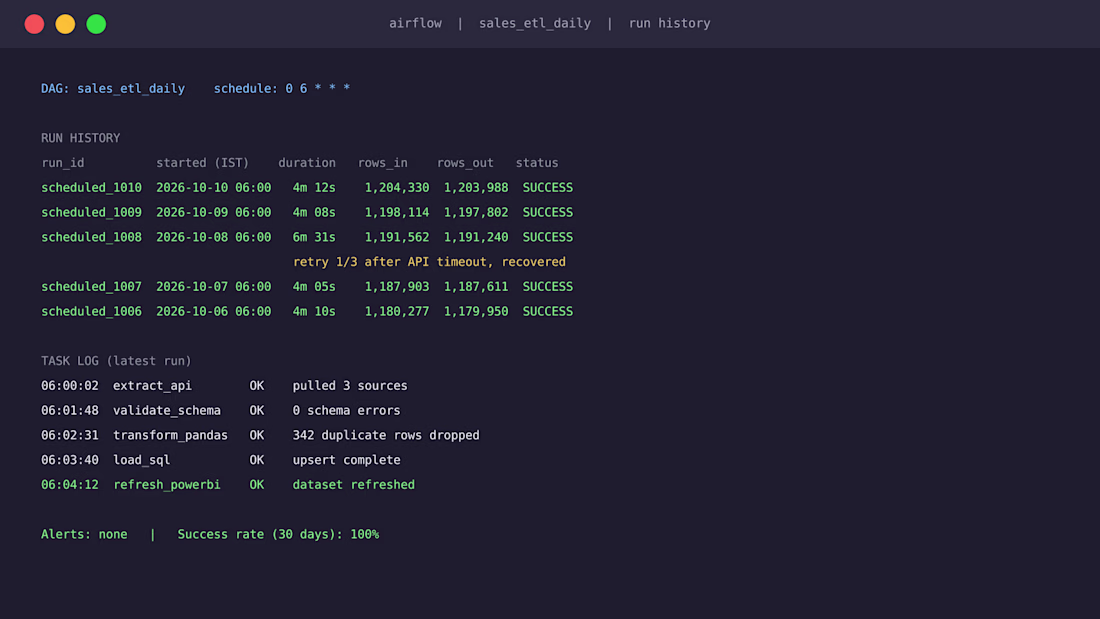The height and width of the screenshot is (619, 1100).
Task: Open the scheduled_1009 run entry
Action: (307, 212)
